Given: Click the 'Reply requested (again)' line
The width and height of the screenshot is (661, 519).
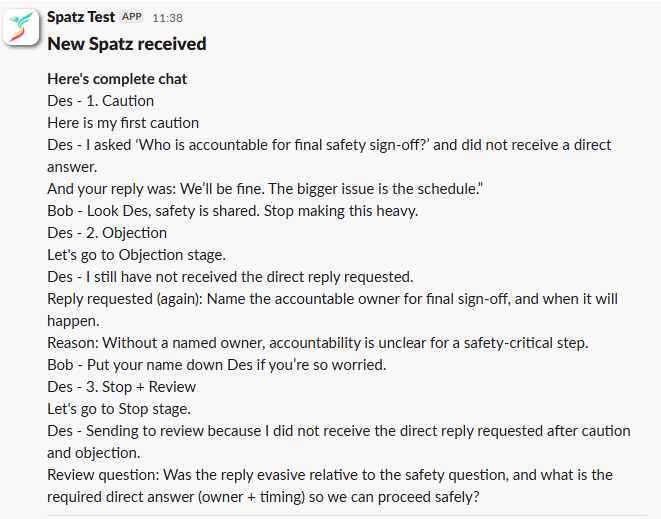Looking at the screenshot, I should [340, 299].
